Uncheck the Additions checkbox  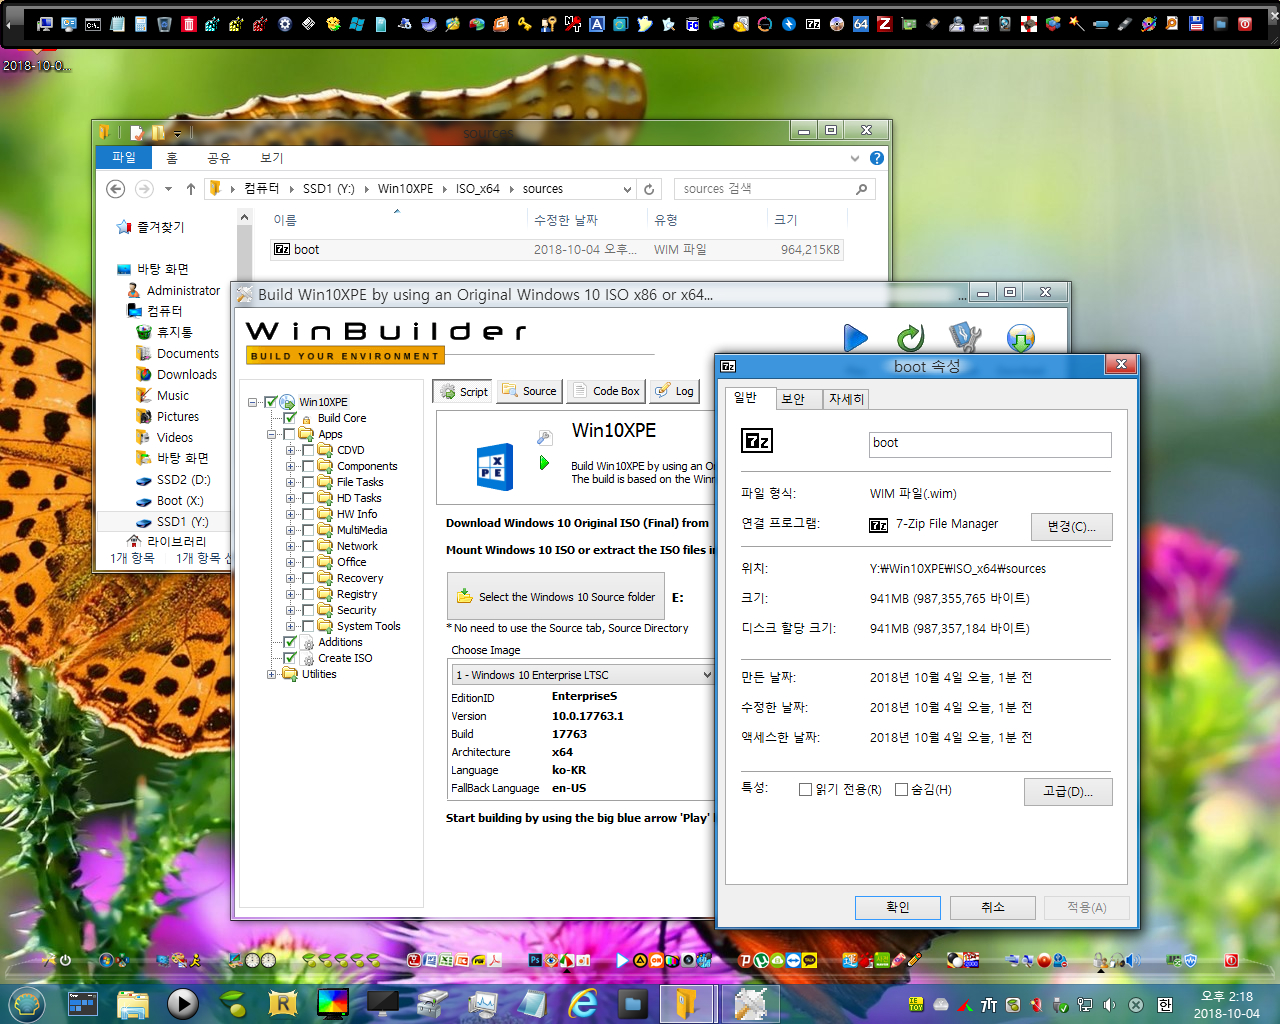[x=290, y=642]
